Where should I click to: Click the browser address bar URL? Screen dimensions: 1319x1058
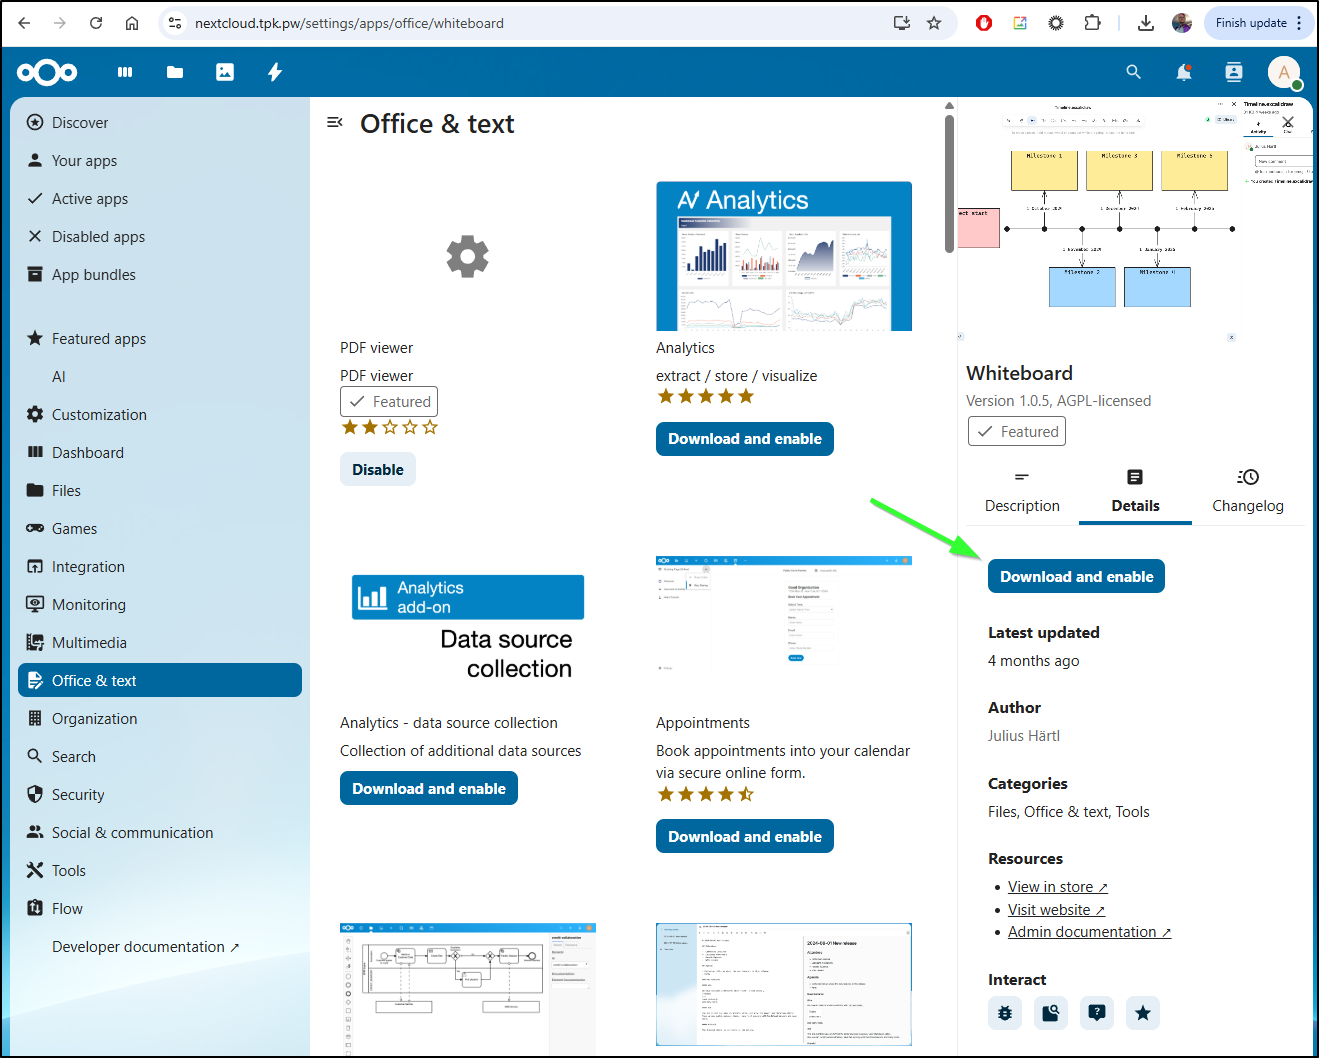pyautogui.click(x=349, y=23)
